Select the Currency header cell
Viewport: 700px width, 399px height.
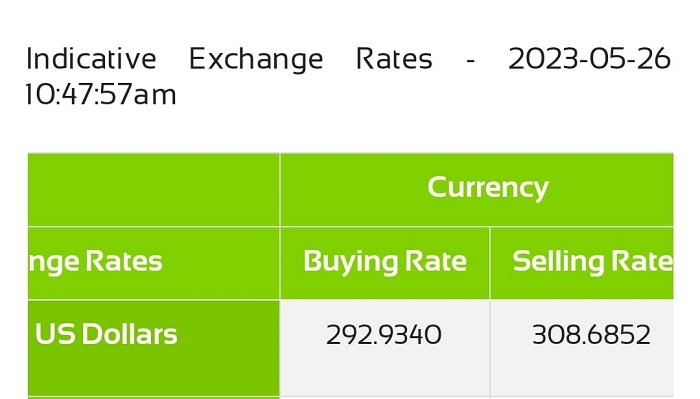pos(477,189)
